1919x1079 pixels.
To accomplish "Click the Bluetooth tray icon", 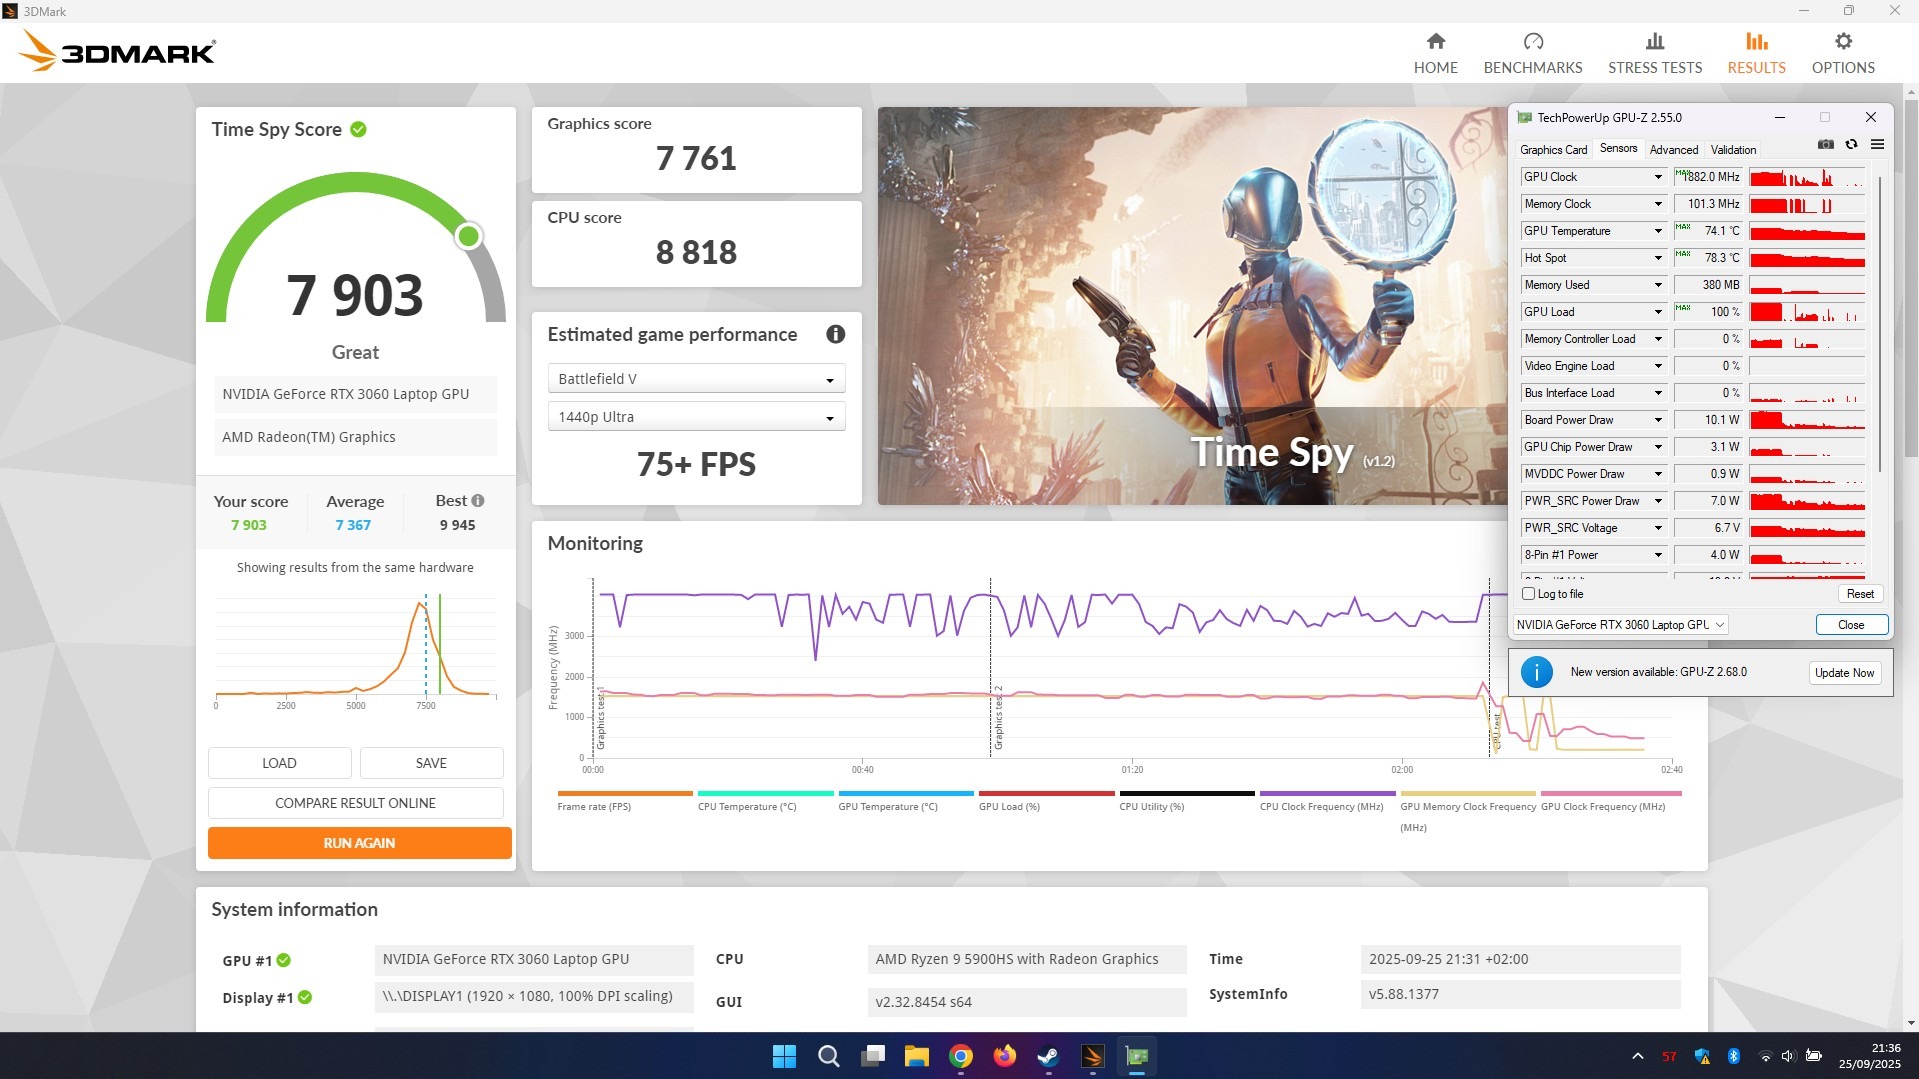I will 1733,1056.
